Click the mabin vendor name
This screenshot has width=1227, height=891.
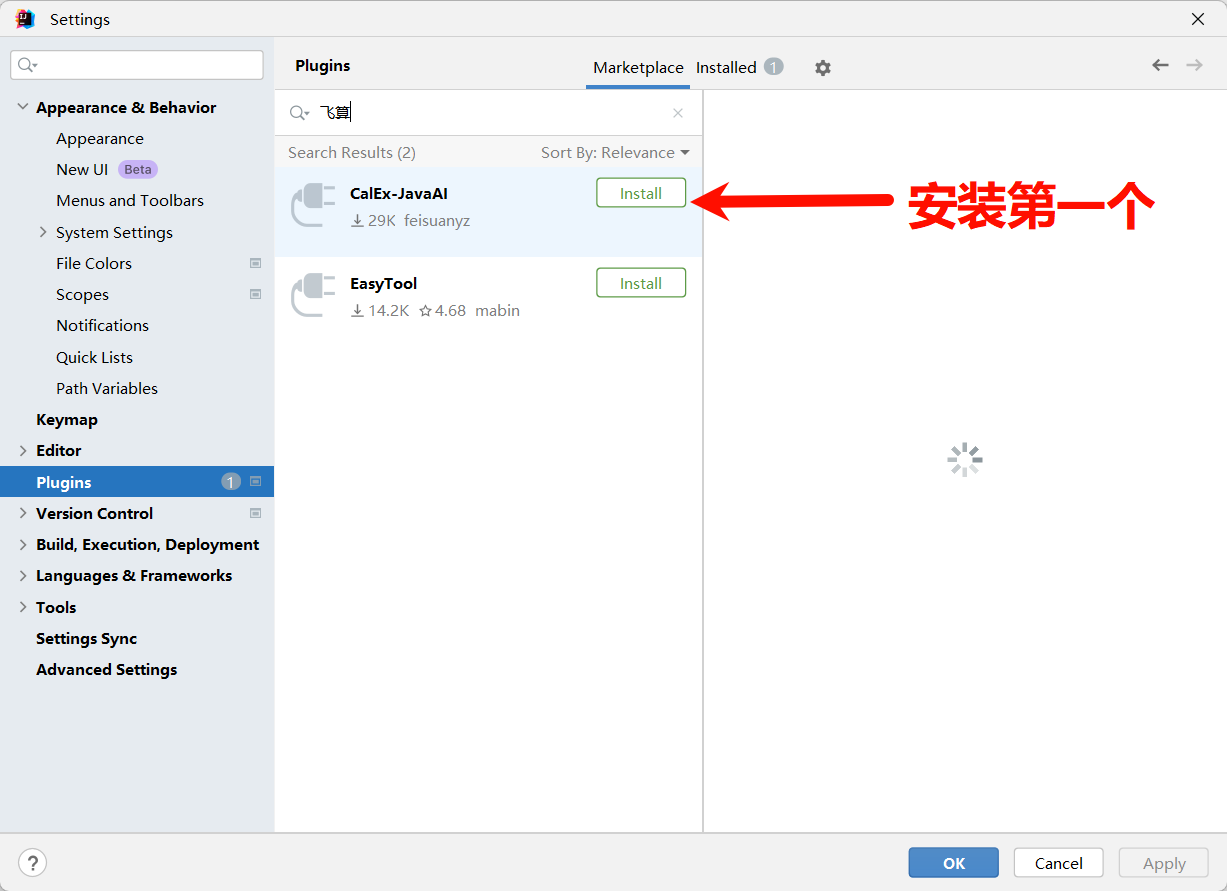coord(497,310)
